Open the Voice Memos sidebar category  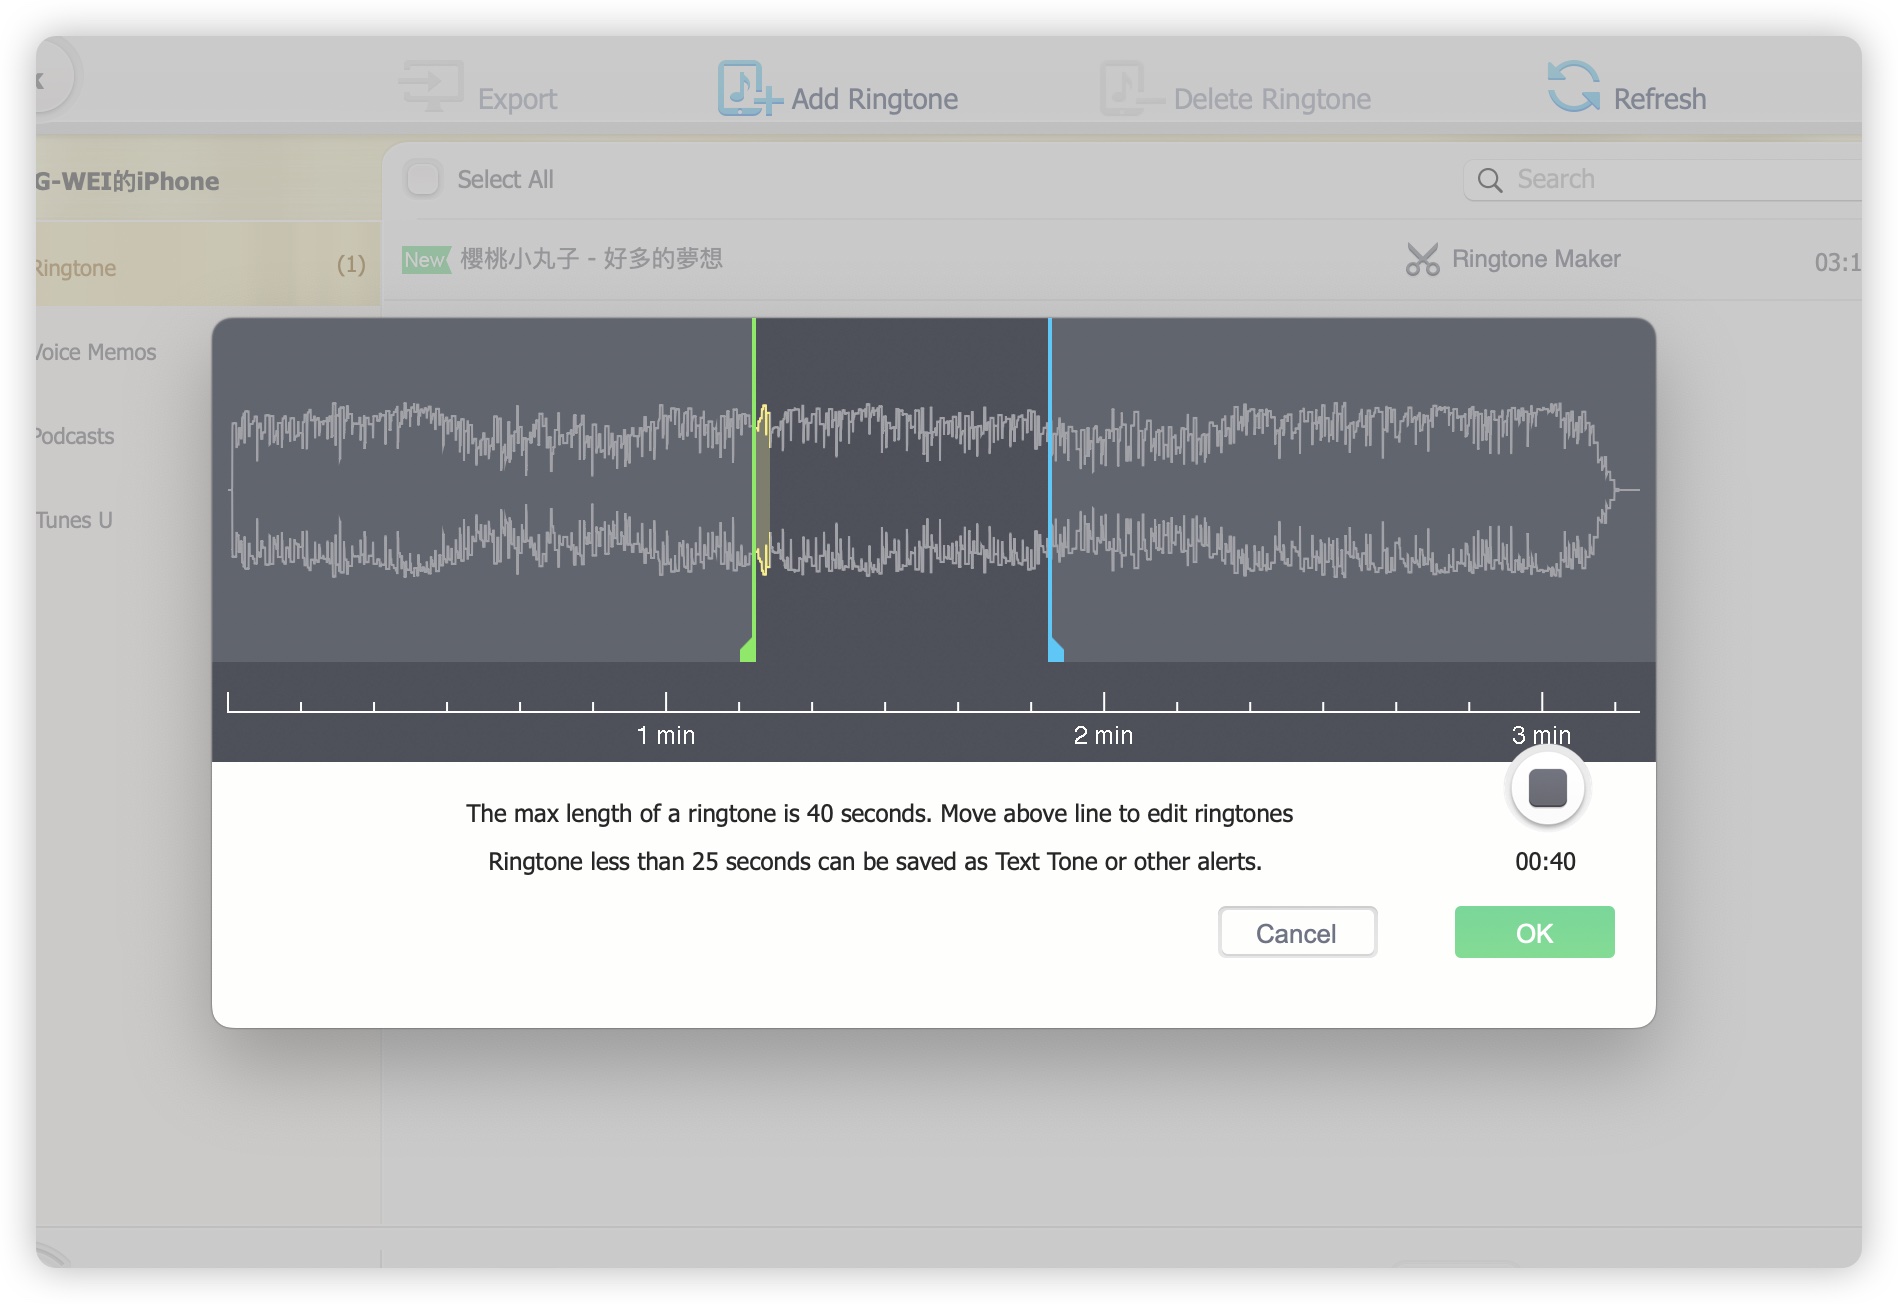coord(96,352)
